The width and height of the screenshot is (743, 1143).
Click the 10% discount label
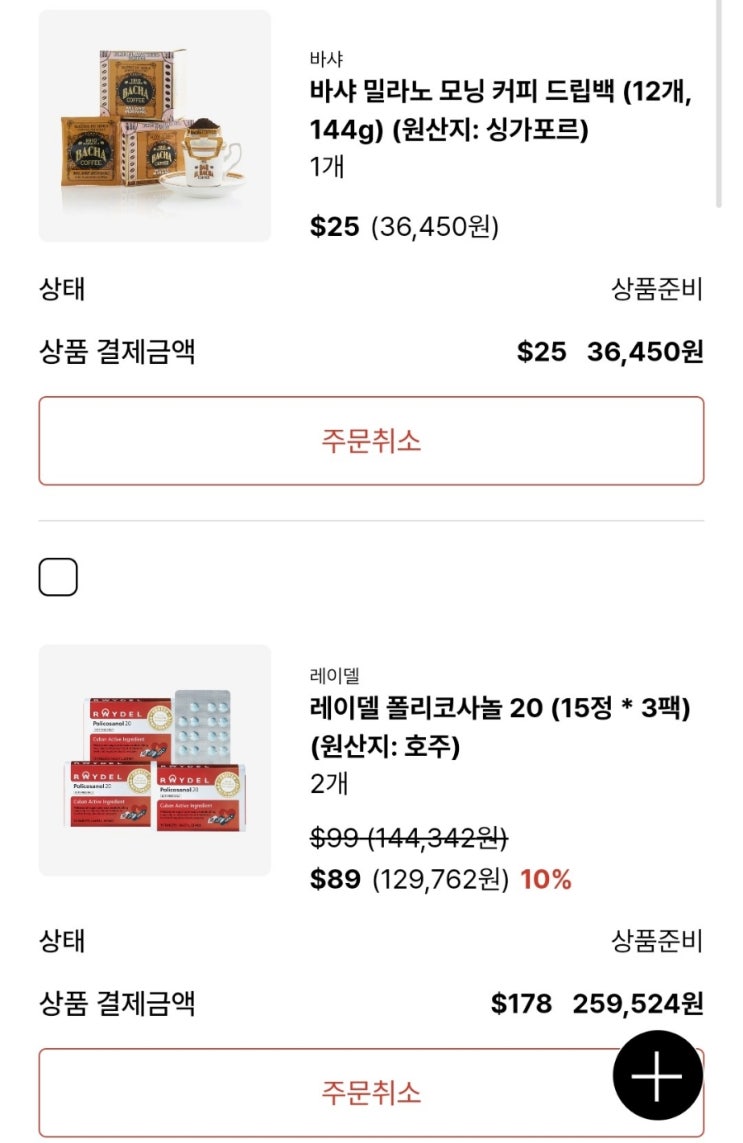click(546, 880)
